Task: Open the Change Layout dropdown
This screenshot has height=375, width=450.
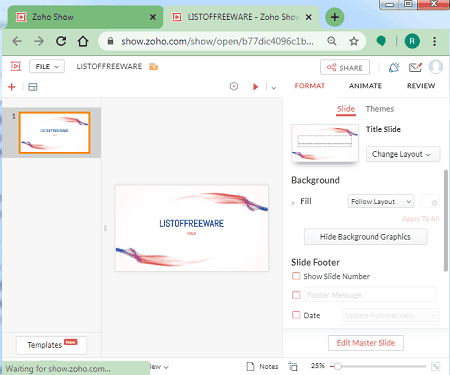Action: [403, 154]
